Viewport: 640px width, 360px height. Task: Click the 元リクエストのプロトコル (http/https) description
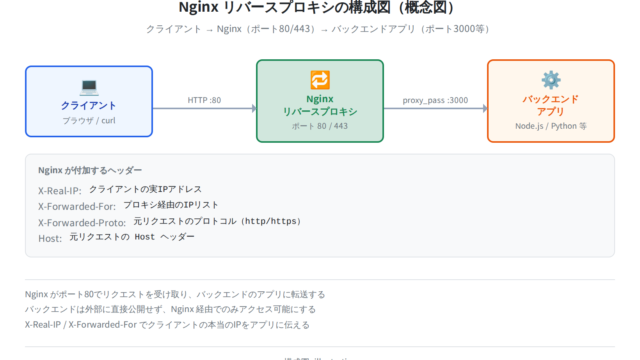coord(217,221)
